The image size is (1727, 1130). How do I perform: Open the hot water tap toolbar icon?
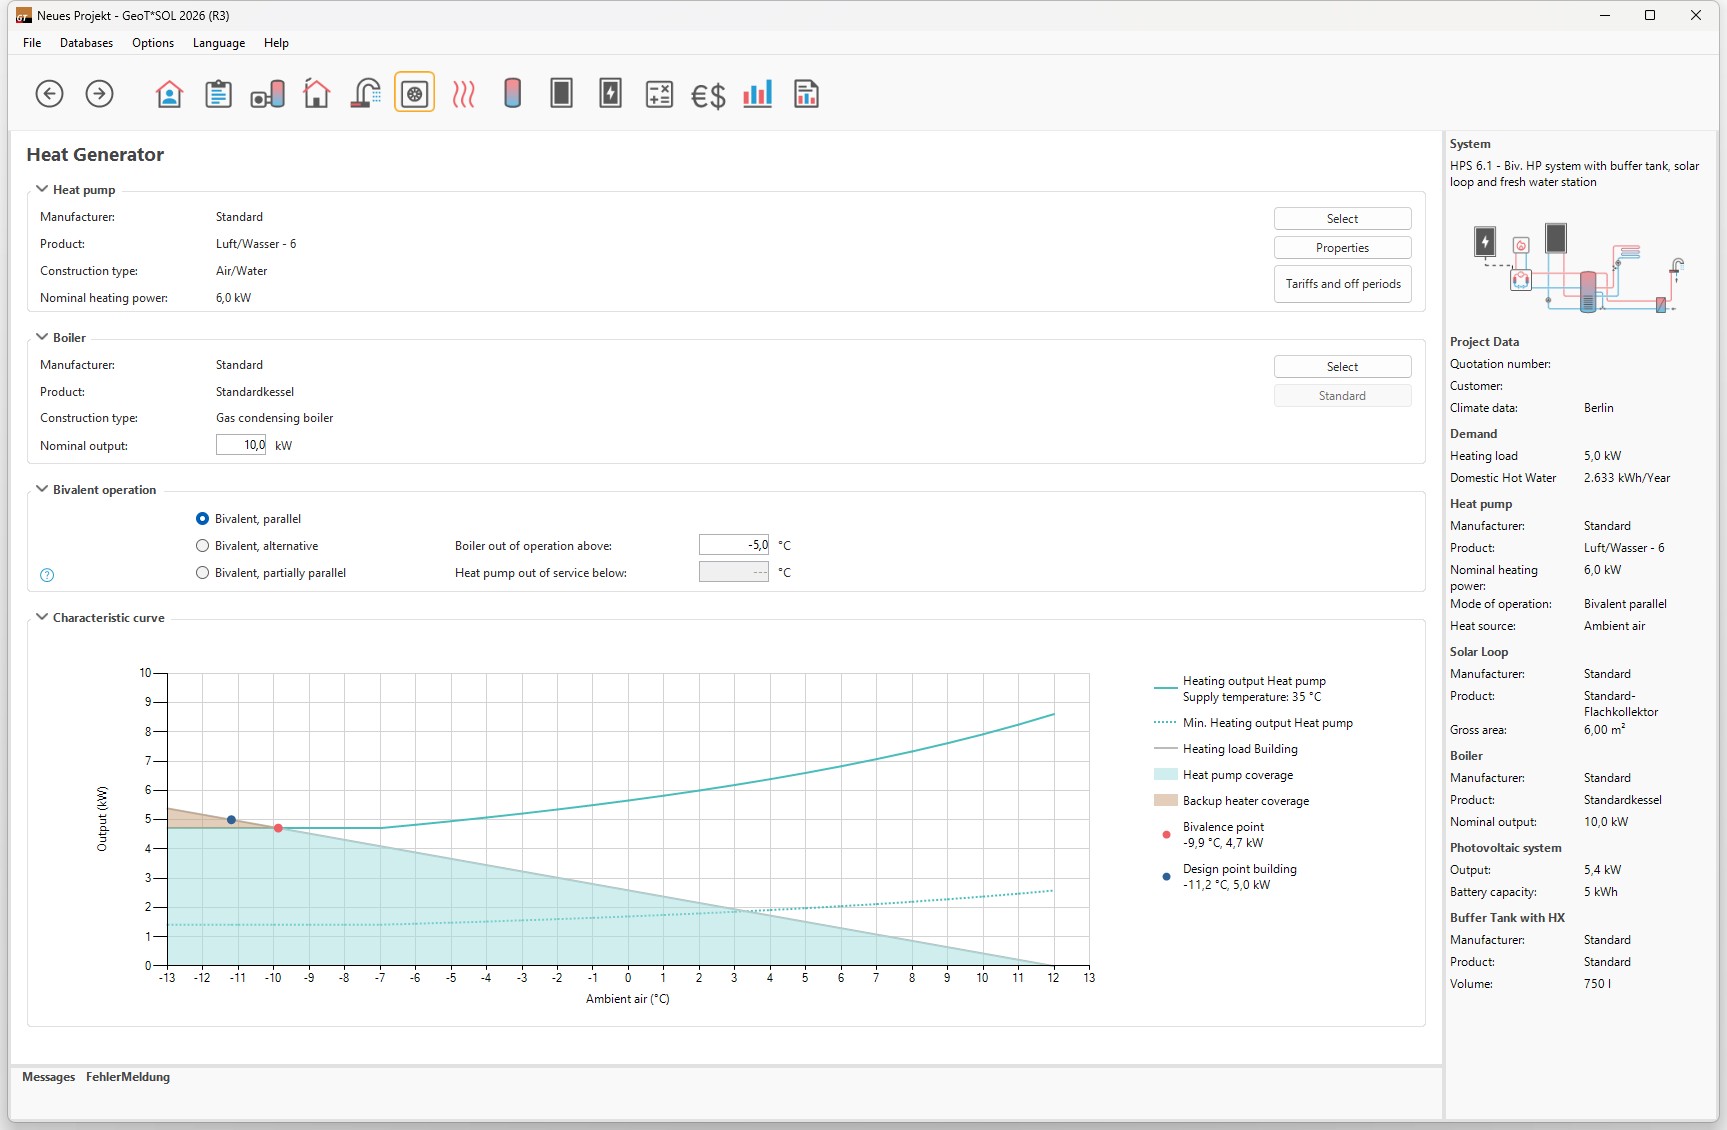pyautogui.click(x=366, y=94)
